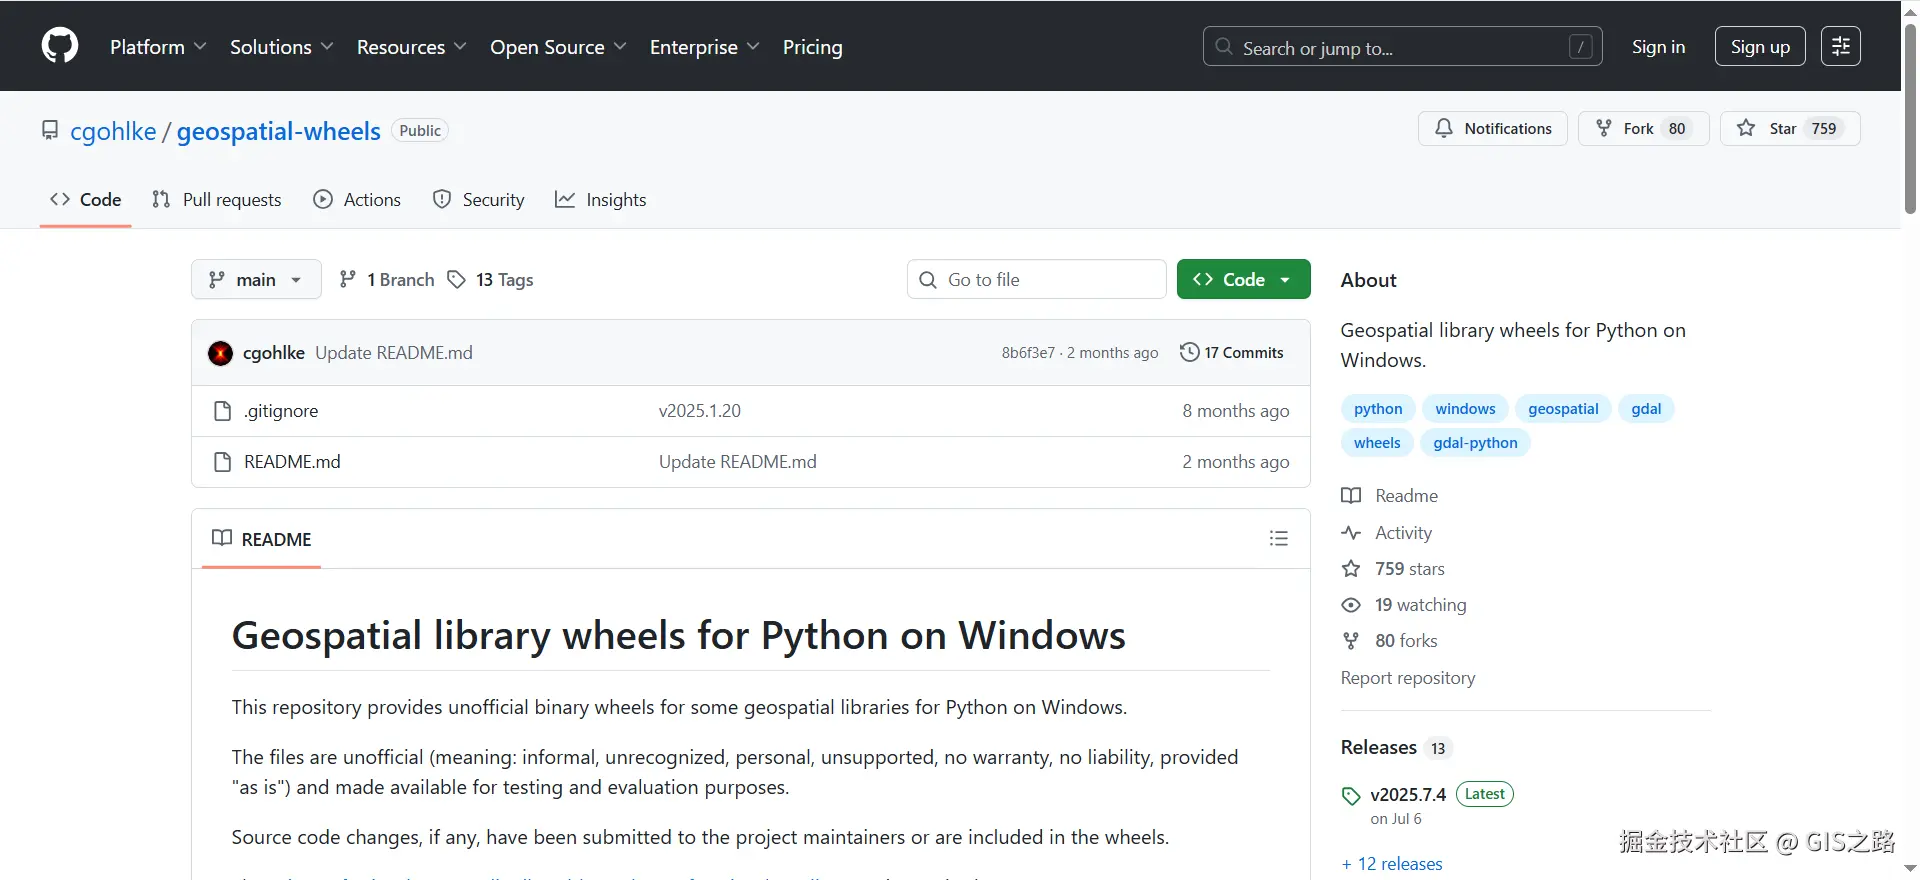Click the Go to file field
Viewport: 1920px width, 880px height.
coord(1037,280)
